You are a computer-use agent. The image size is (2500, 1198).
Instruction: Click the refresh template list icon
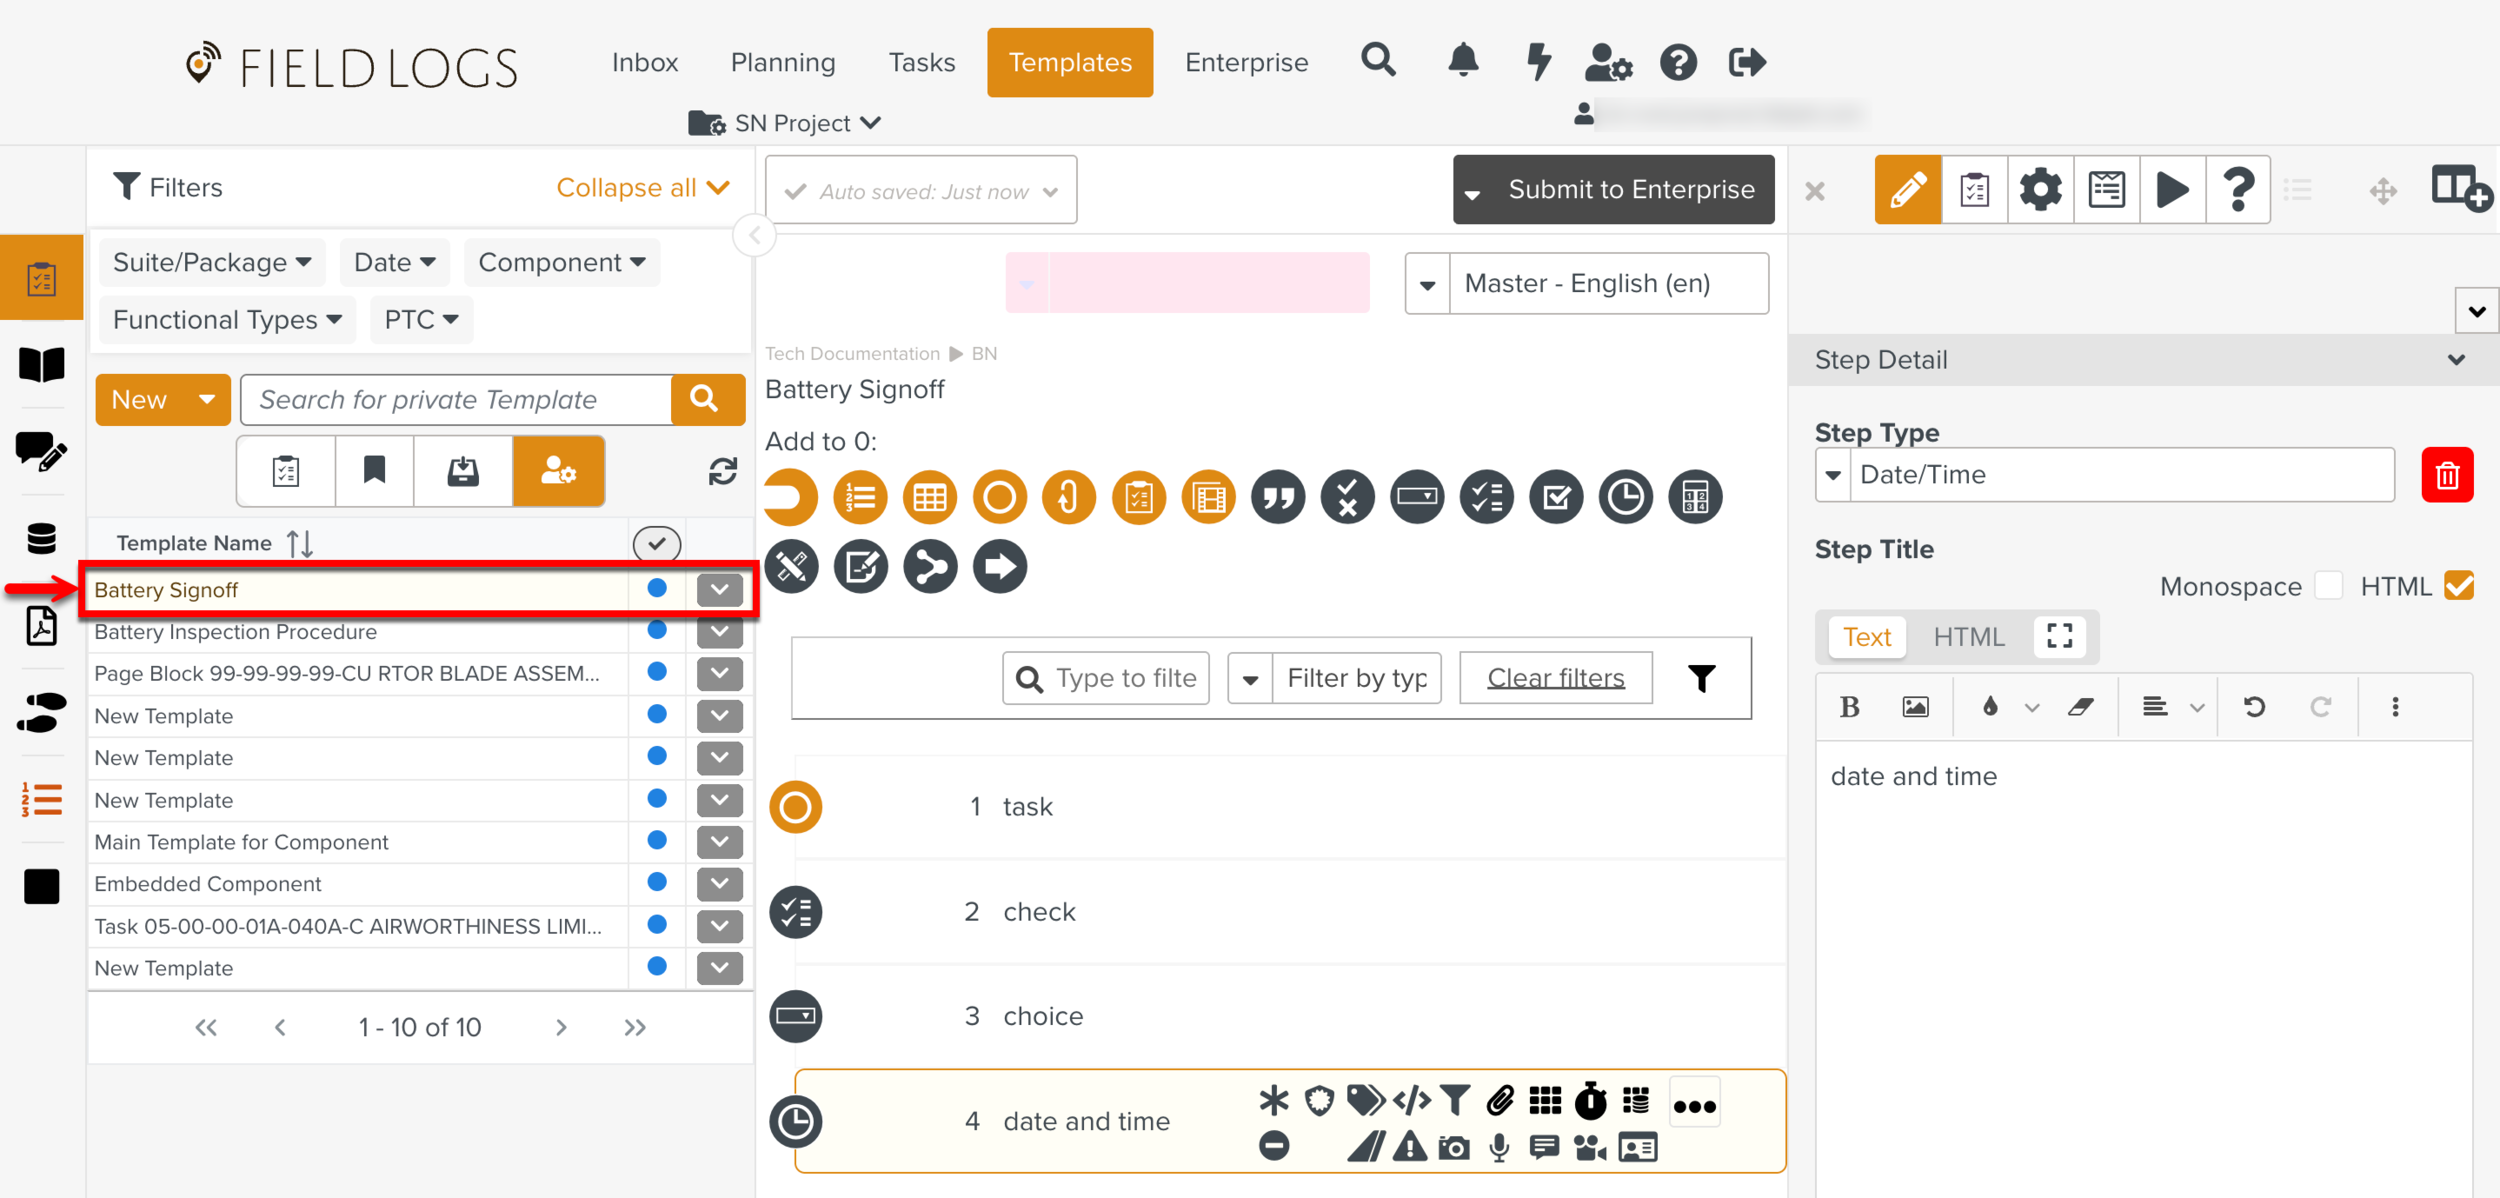click(722, 471)
